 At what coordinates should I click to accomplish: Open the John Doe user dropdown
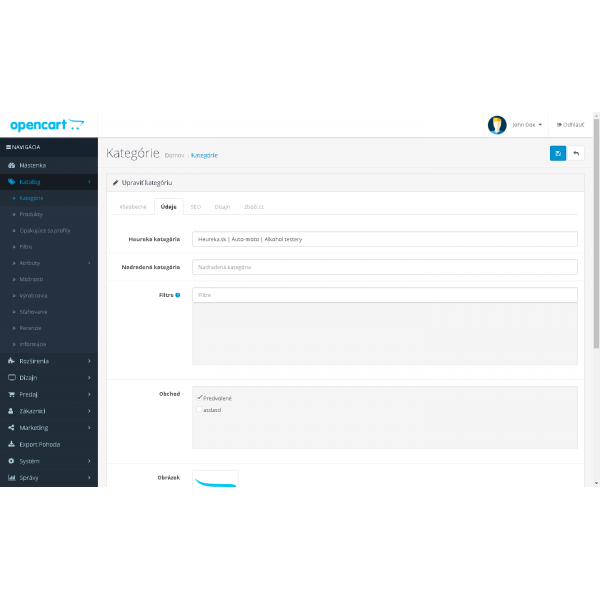click(527, 125)
